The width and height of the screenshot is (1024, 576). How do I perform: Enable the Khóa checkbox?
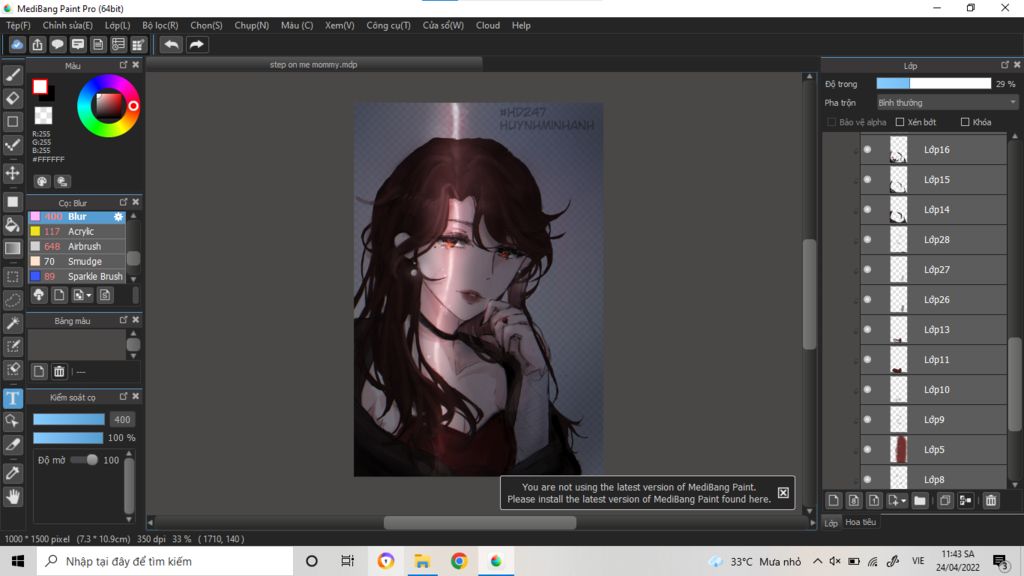point(965,122)
